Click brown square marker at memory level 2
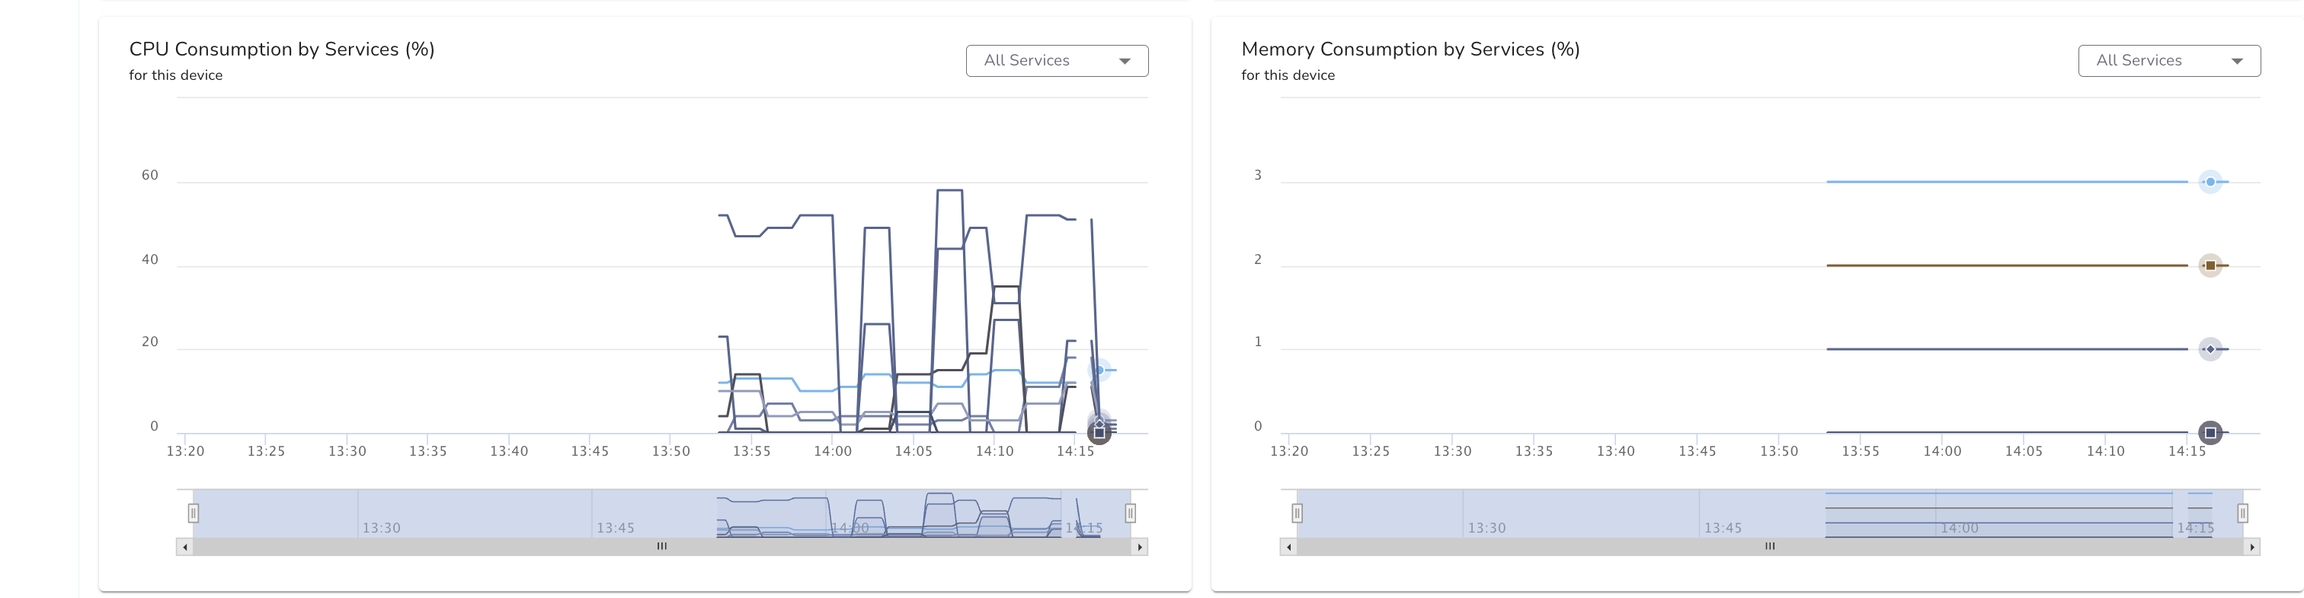2304x598 pixels. pyautogui.click(x=2210, y=265)
